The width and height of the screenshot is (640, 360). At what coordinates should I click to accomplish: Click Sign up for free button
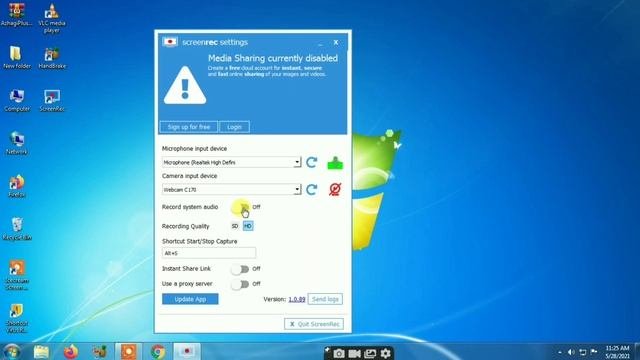click(x=189, y=127)
